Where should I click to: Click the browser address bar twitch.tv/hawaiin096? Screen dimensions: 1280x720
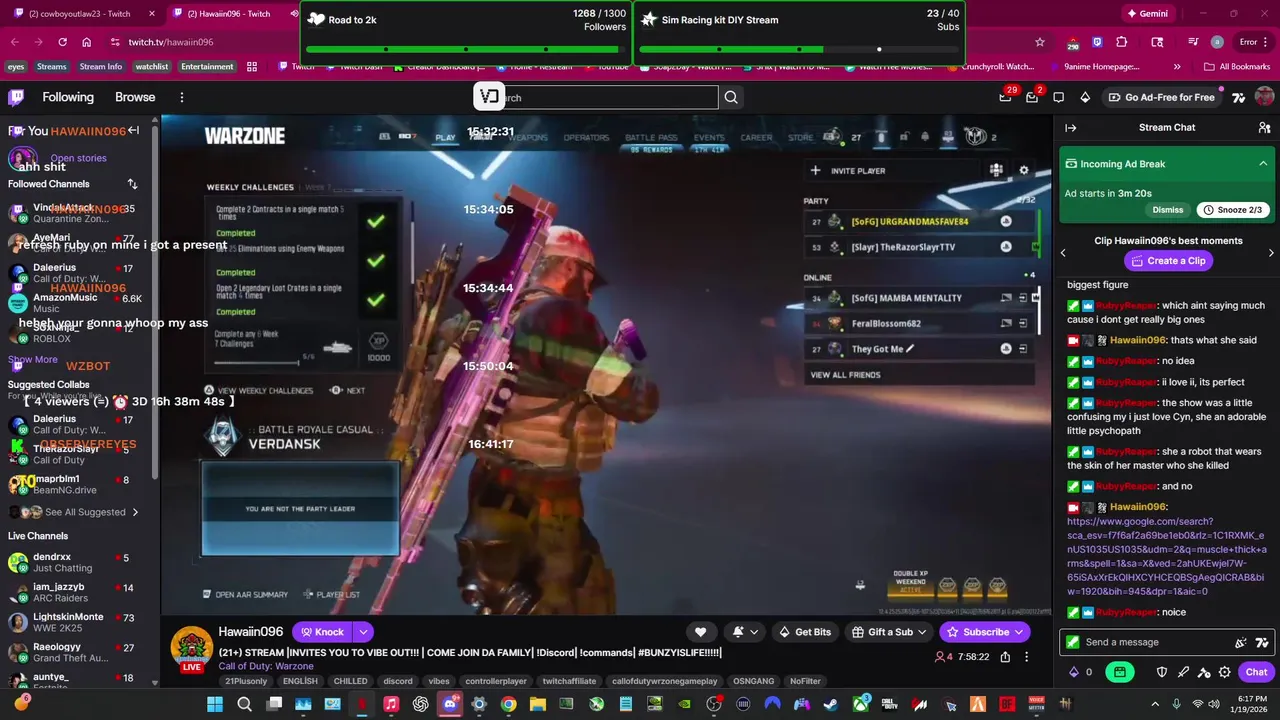tap(170, 42)
